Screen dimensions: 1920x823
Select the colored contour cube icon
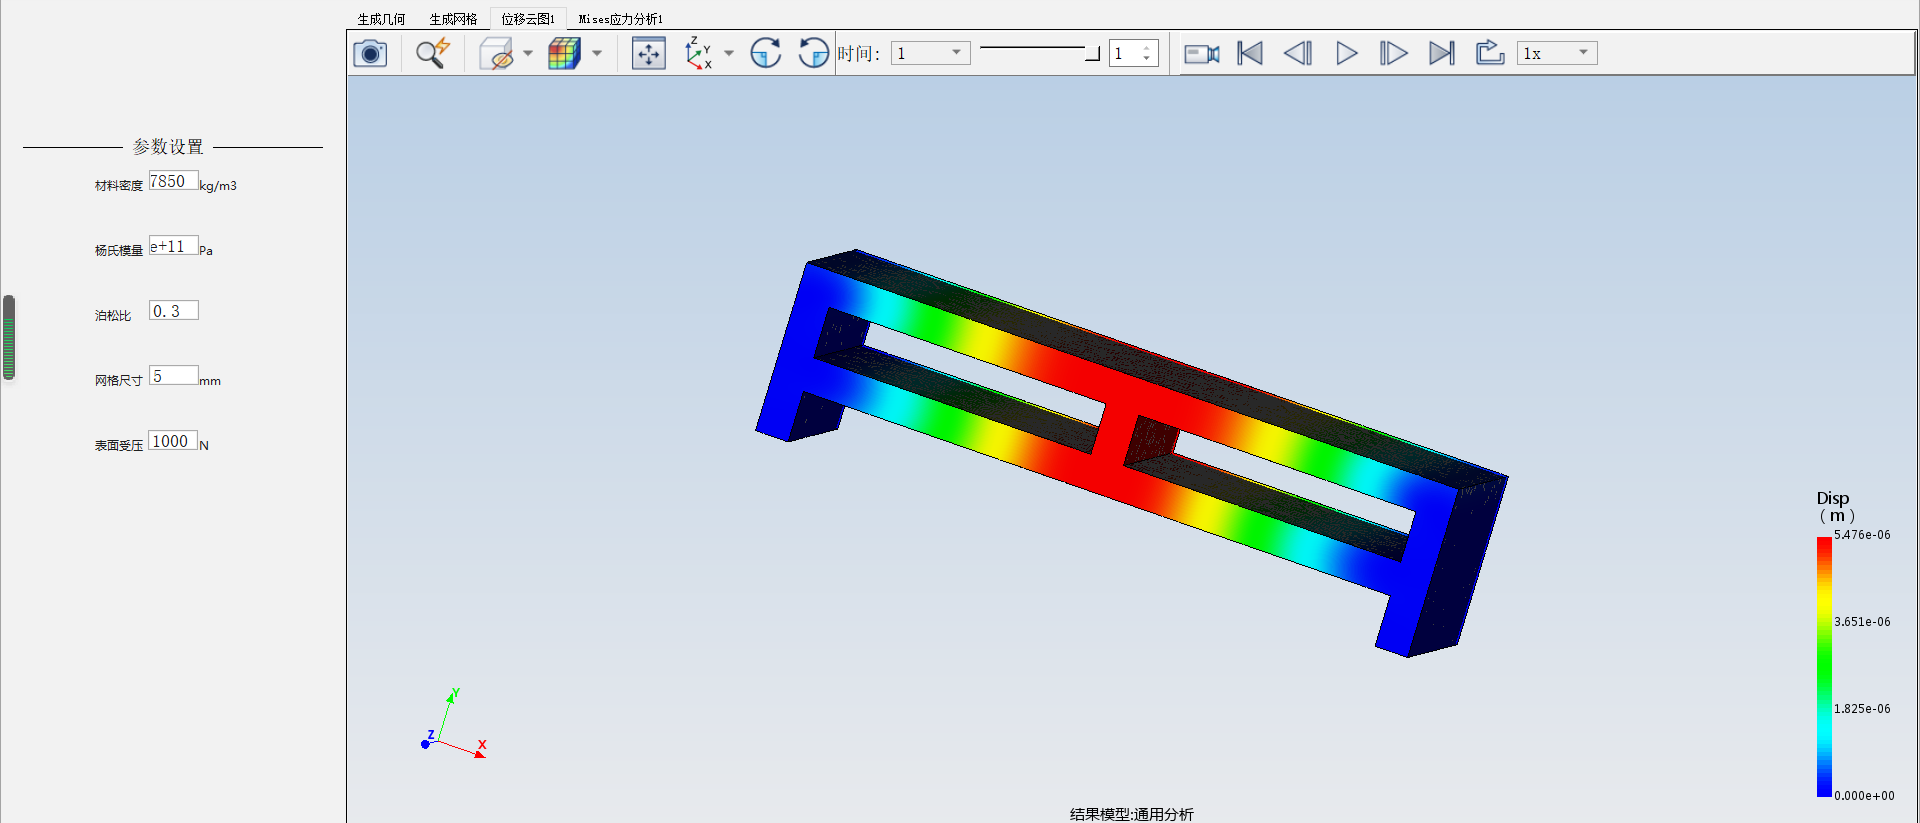pos(564,53)
